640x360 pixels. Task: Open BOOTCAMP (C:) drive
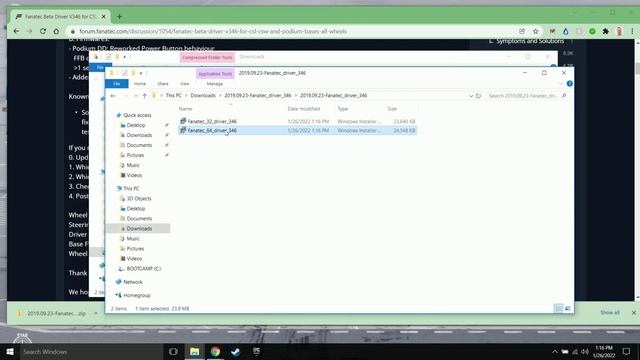pyautogui.click(x=144, y=269)
